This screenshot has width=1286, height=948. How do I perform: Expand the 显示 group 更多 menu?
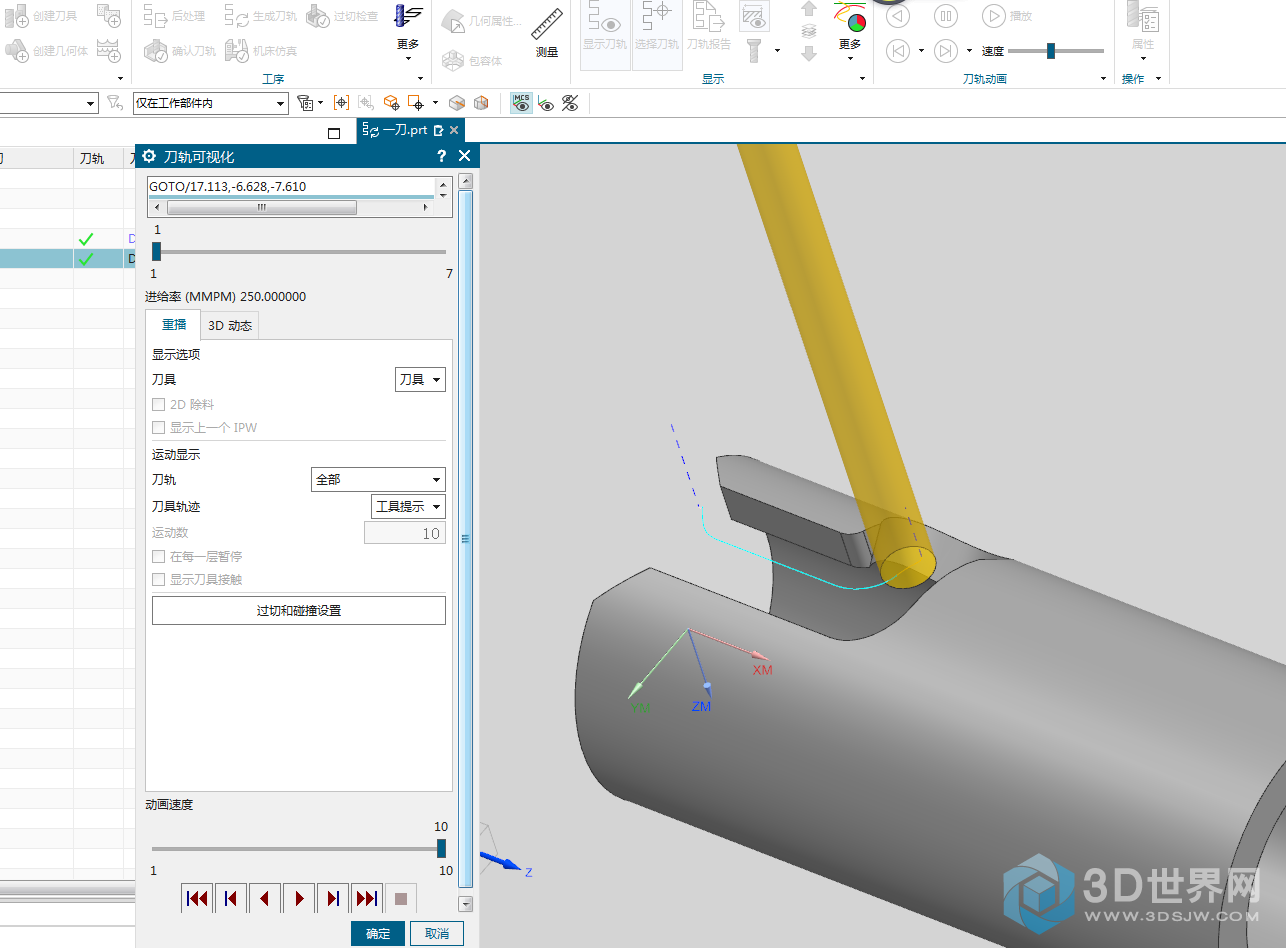850,34
